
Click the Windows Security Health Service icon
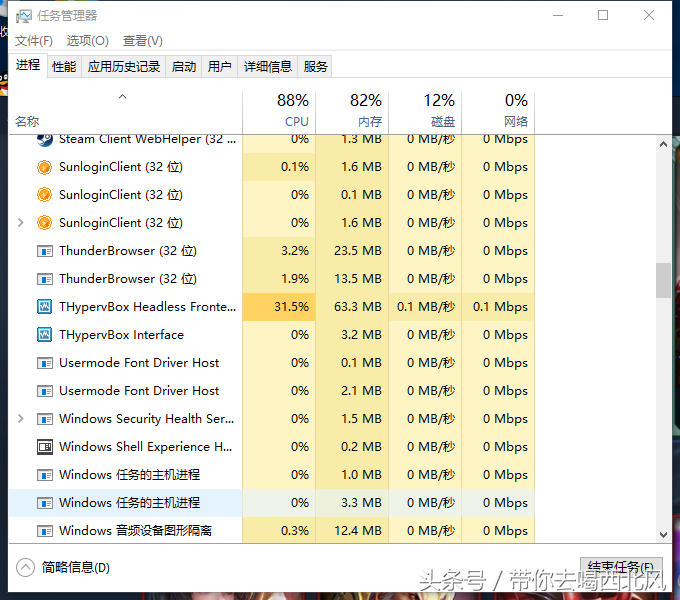pyautogui.click(x=45, y=419)
